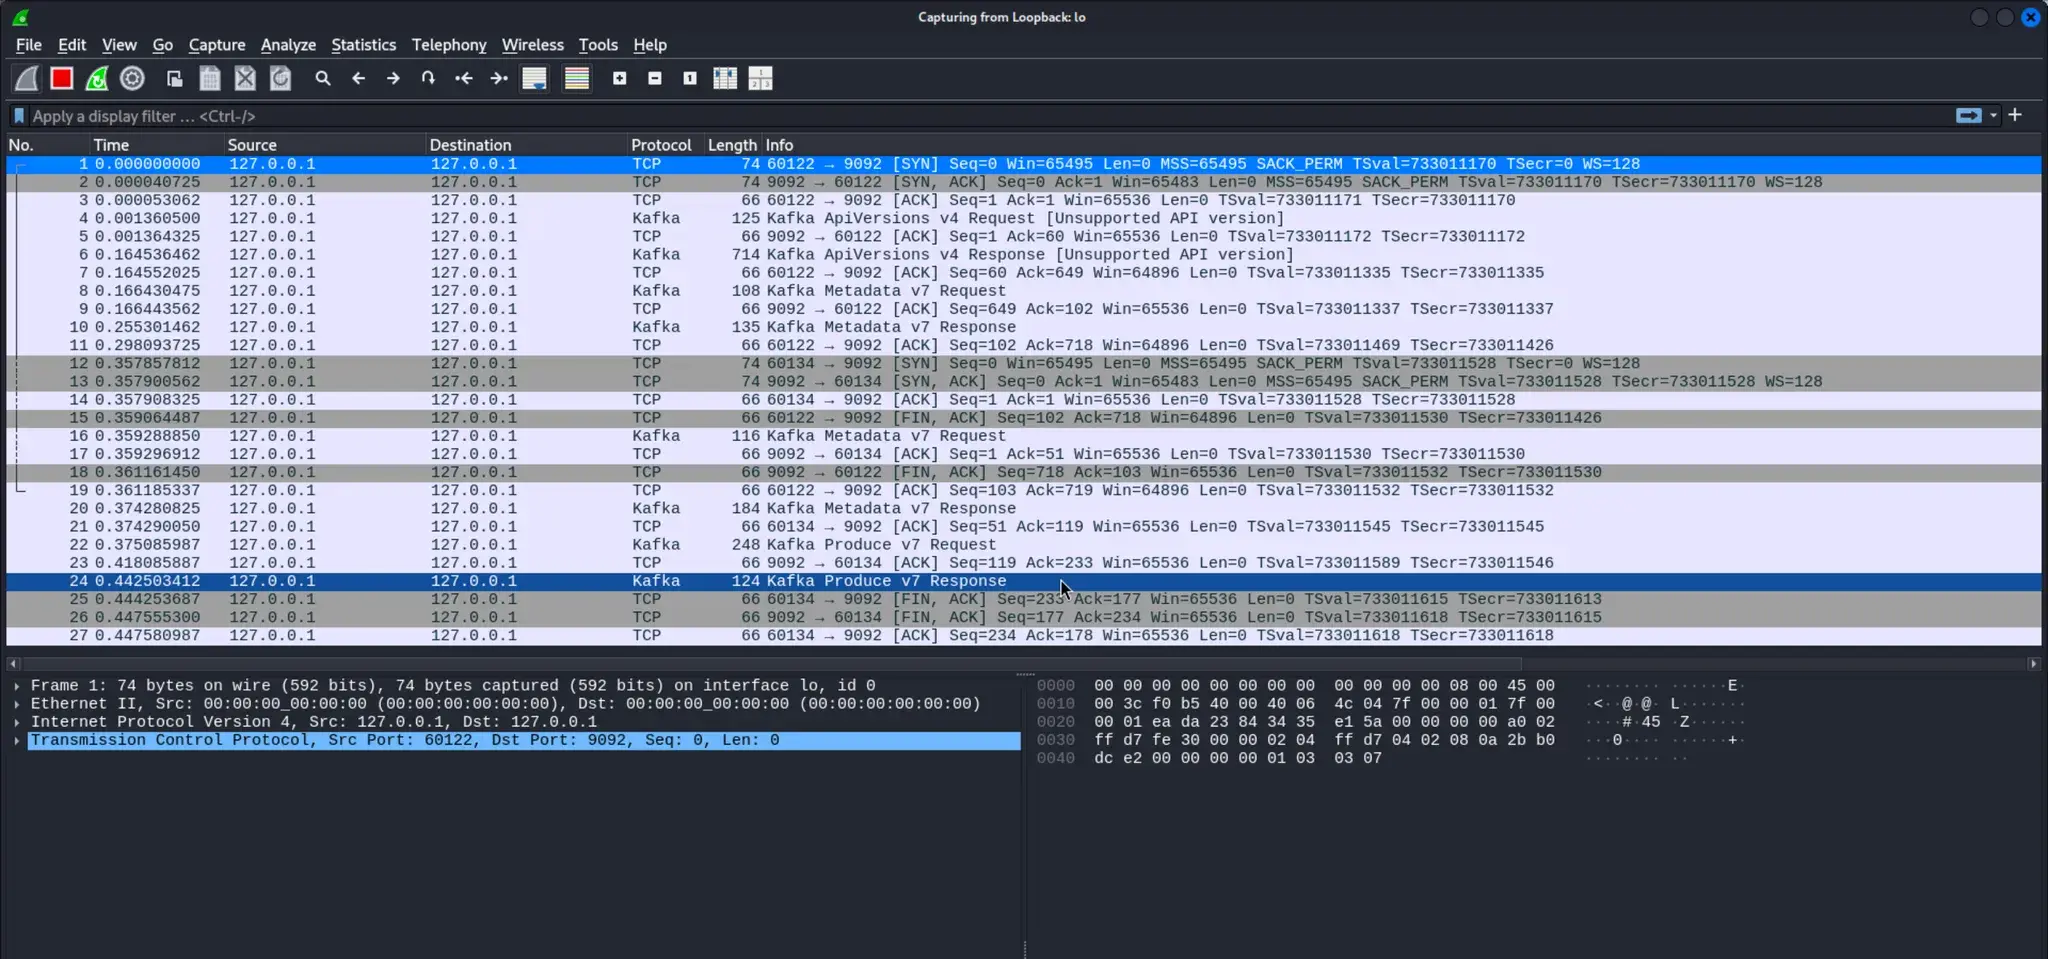Viewport: 2048px width, 959px height.
Task: Stop the running packet capture
Action: (62, 78)
